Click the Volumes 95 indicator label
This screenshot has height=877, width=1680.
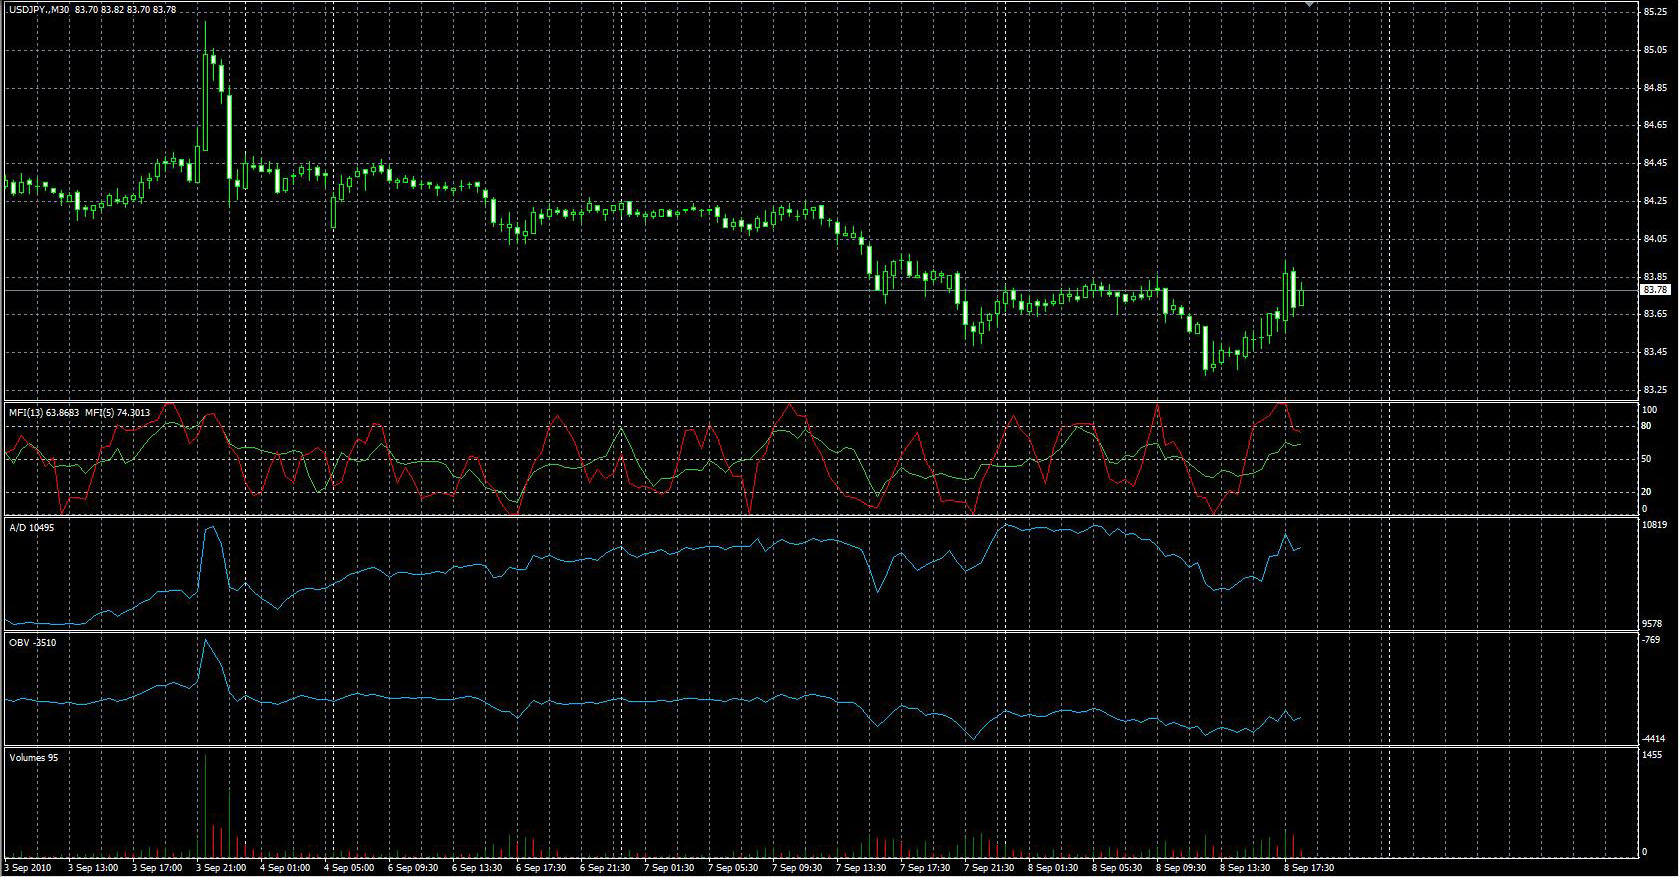click(33, 757)
